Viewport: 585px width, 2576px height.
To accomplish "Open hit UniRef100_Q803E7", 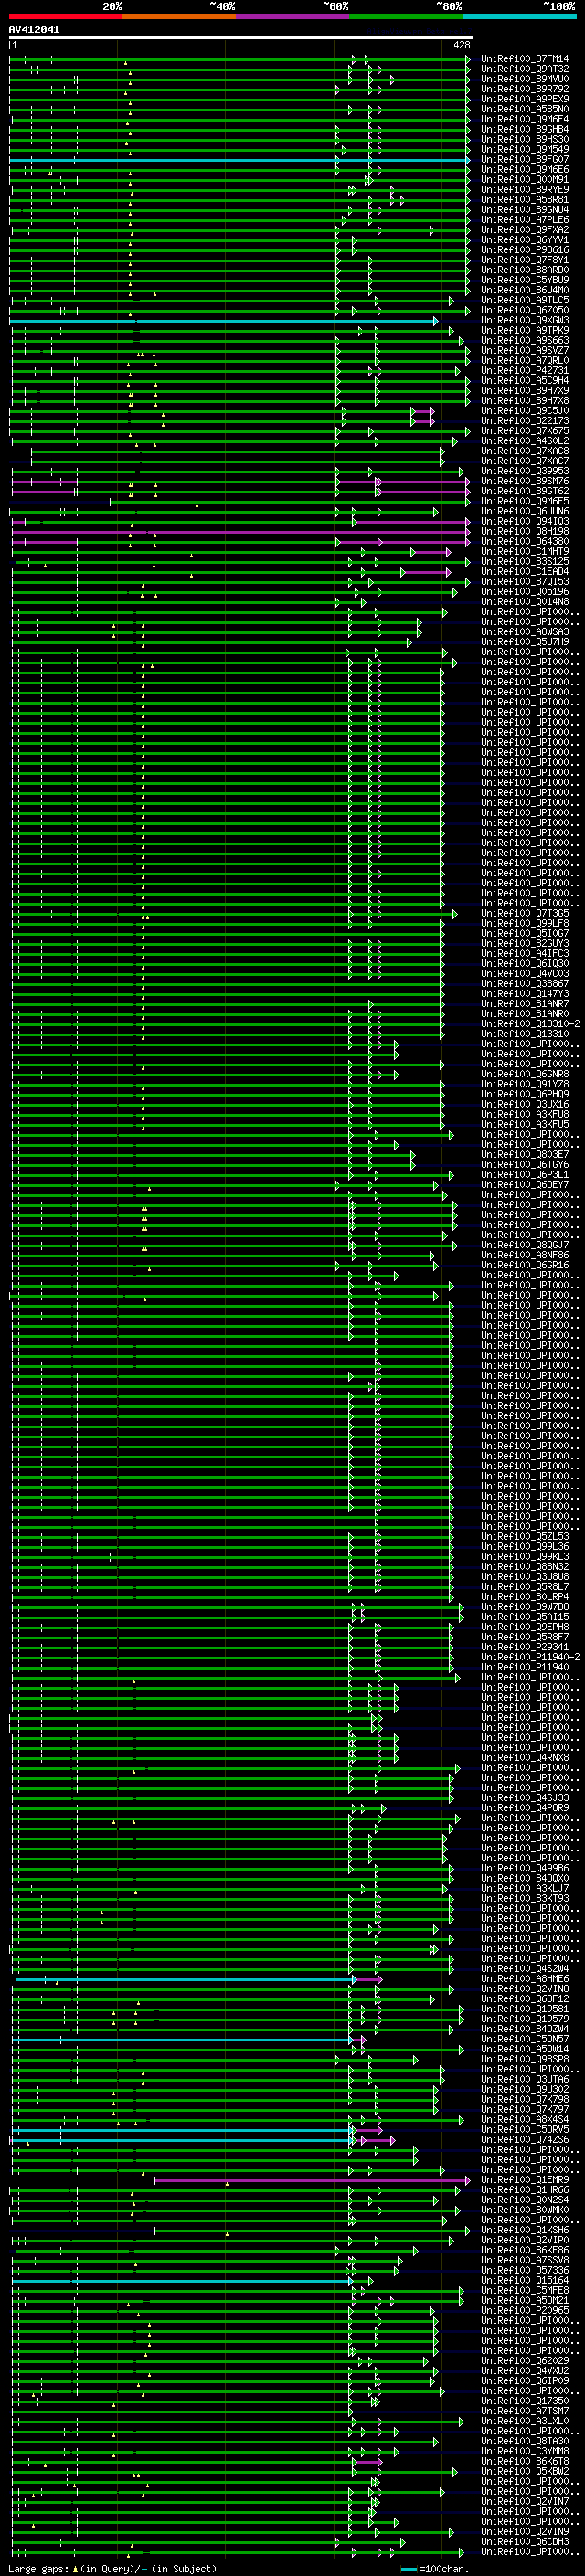I will click(x=525, y=1154).
